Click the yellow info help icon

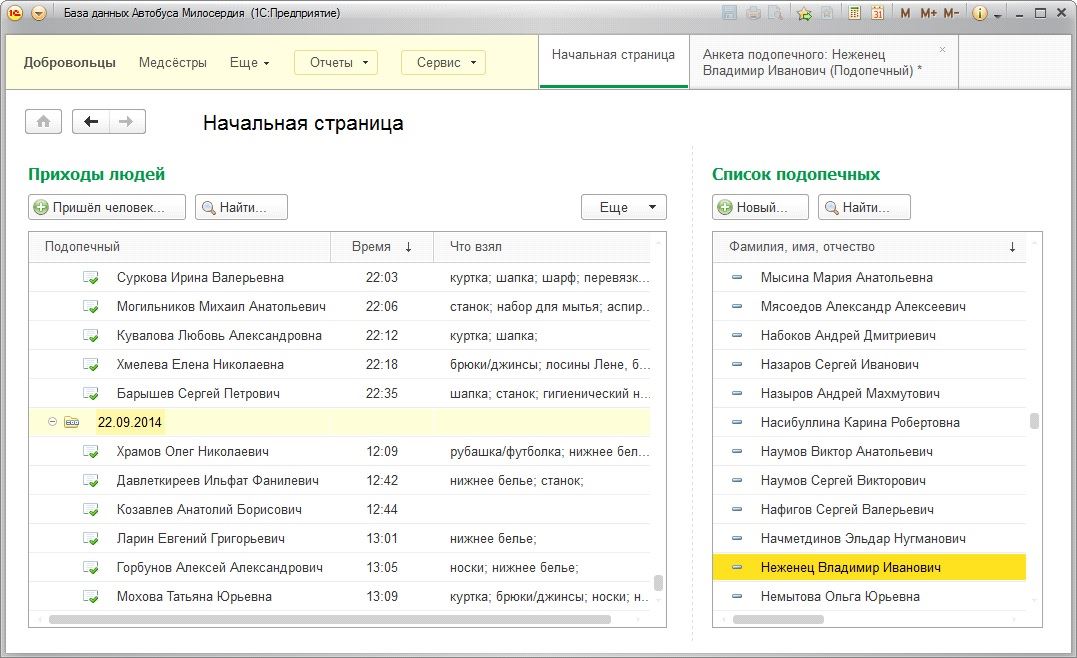980,13
